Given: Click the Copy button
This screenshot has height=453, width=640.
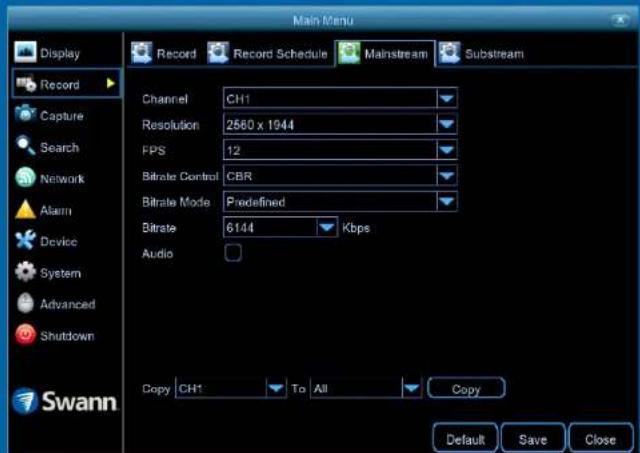Looking at the screenshot, I should point(466,388).
